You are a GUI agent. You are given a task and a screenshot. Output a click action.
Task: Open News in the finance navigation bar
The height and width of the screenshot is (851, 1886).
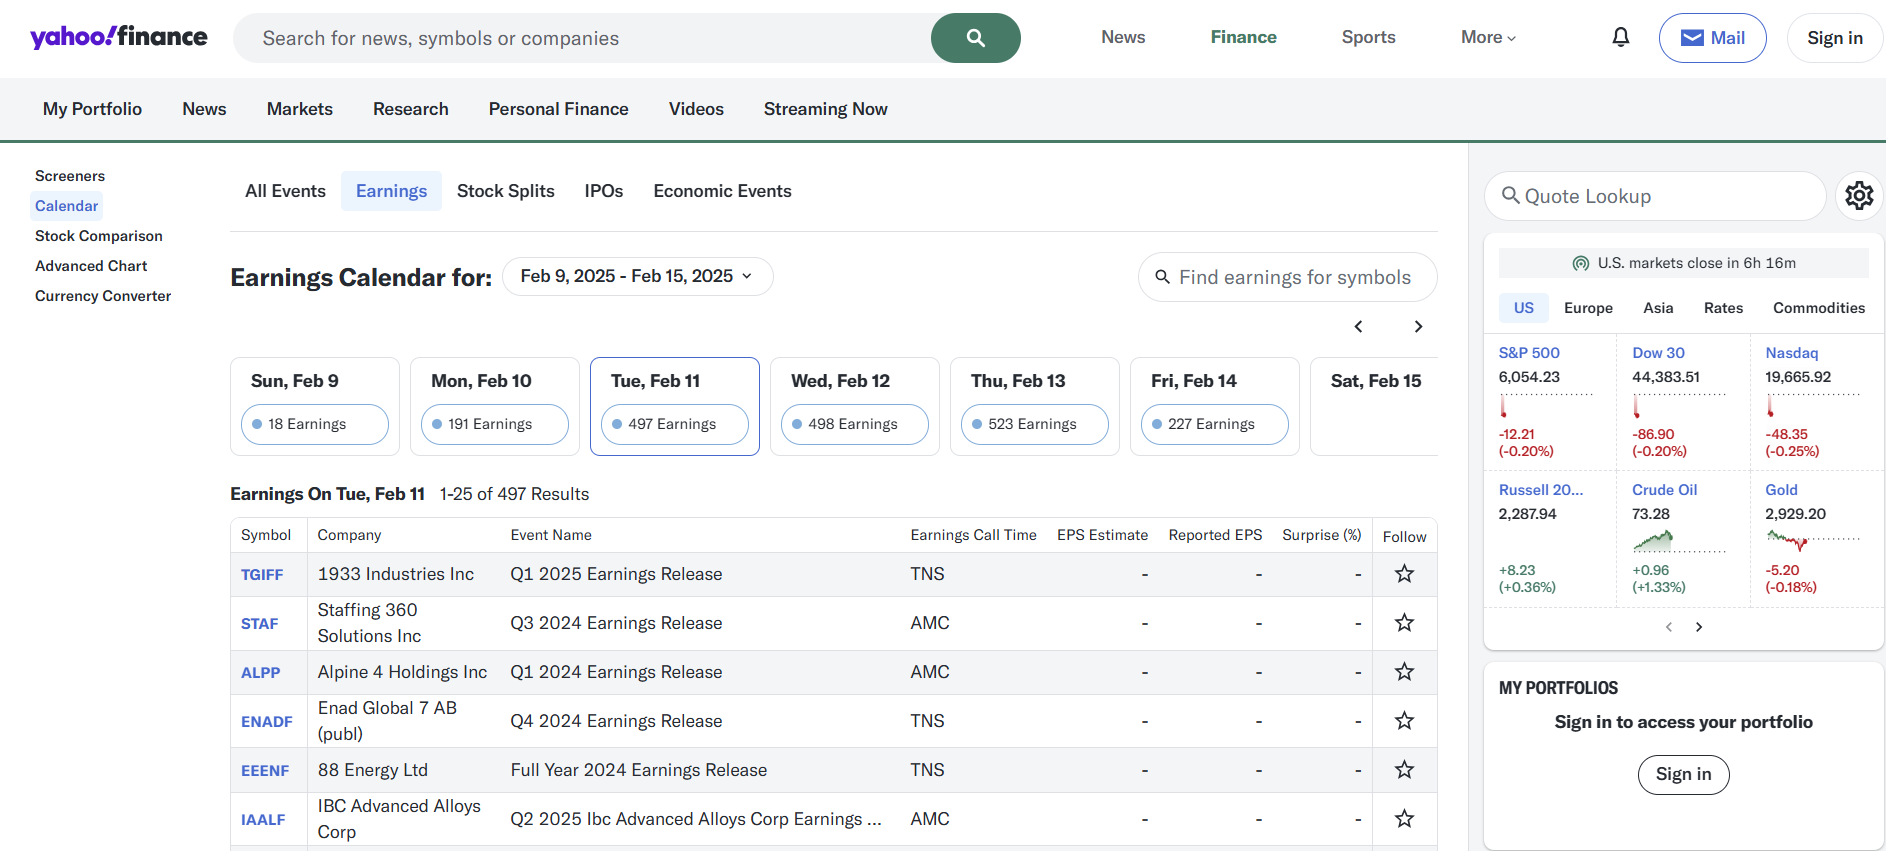pos(204,109)
